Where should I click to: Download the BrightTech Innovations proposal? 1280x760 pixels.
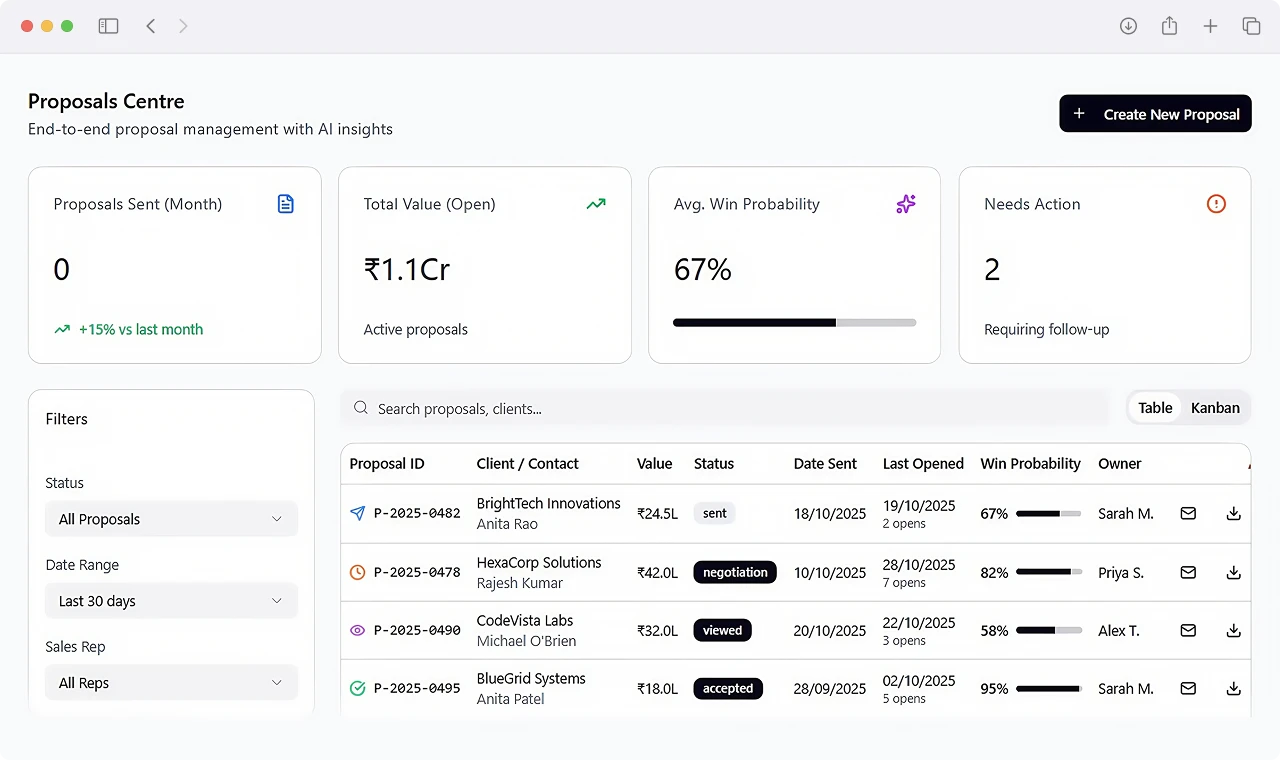tap(1234, 513)
